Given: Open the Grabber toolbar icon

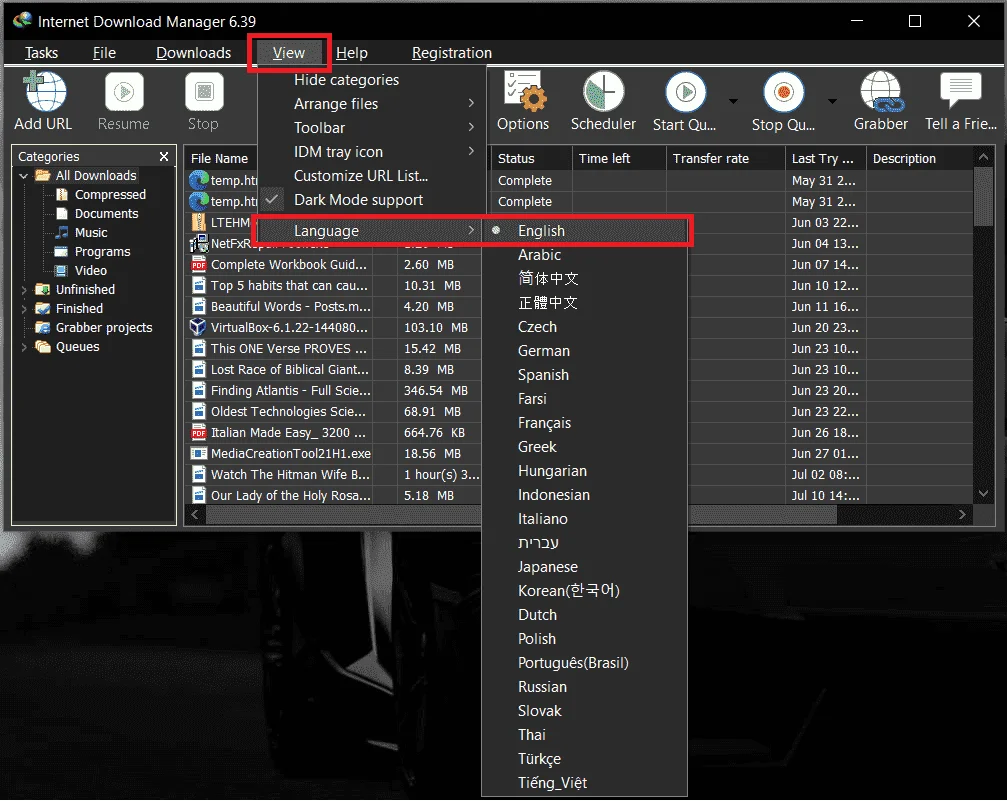Looking at the screenshot, I should point(881,92).
